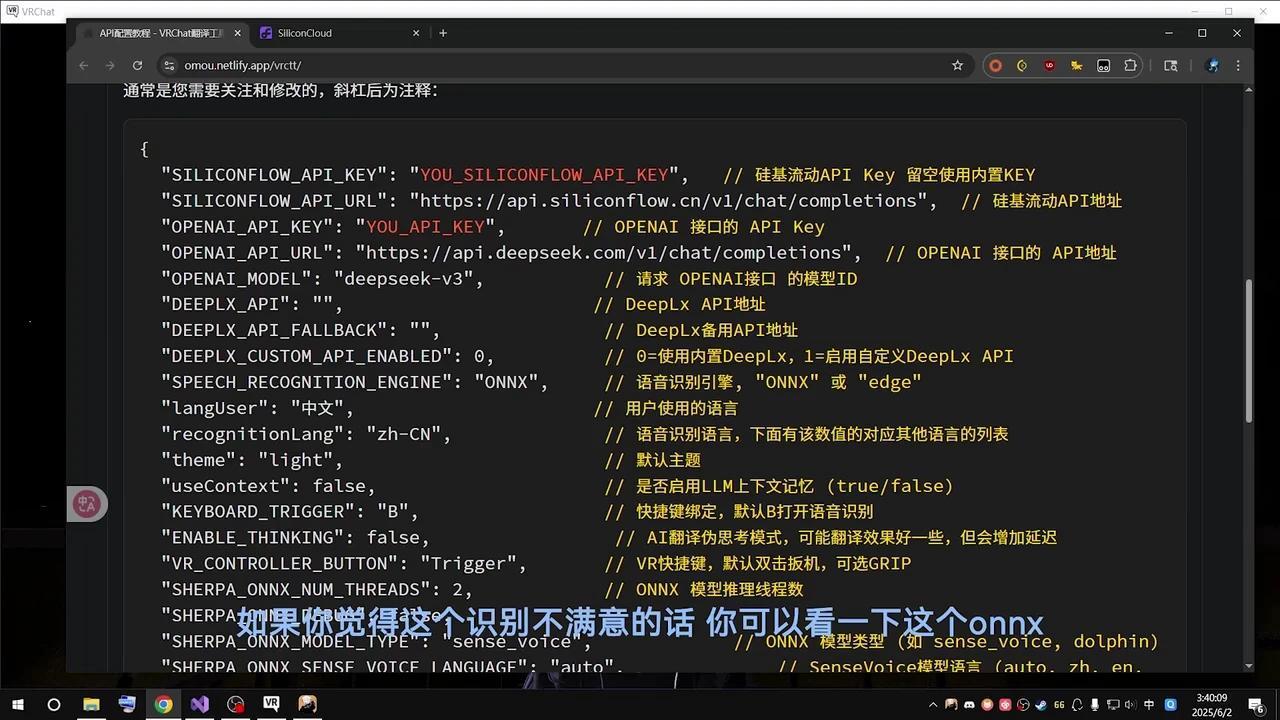Viewport: 1280px width, 720px height.
Task: Click the "SHERPA_ONNX_NUM_THREADS" key
Action: 295,591
